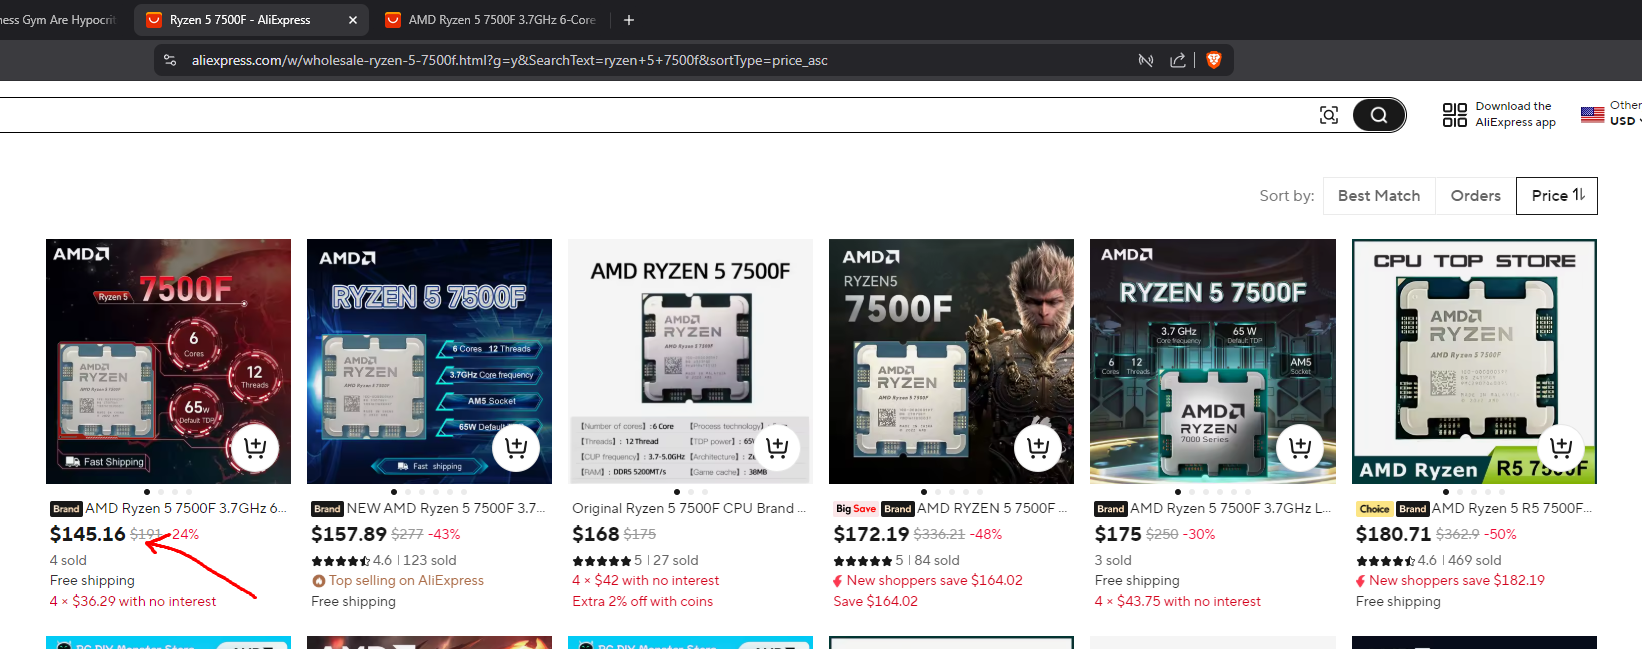The height and width of the screenshot is (649, 1642).
Task: Switch to AMD Ryzen 5 7500F 3.7GHz 6-Core tab
Action: coord(491,20)
